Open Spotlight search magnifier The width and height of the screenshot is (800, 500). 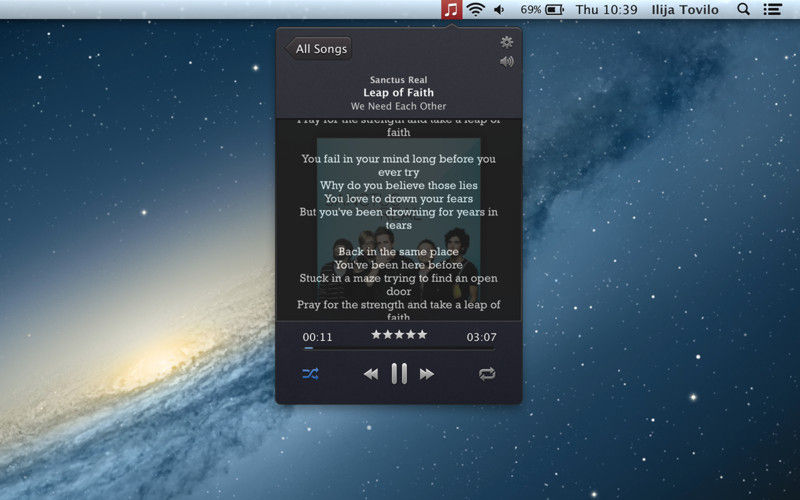tap(744, 9)
